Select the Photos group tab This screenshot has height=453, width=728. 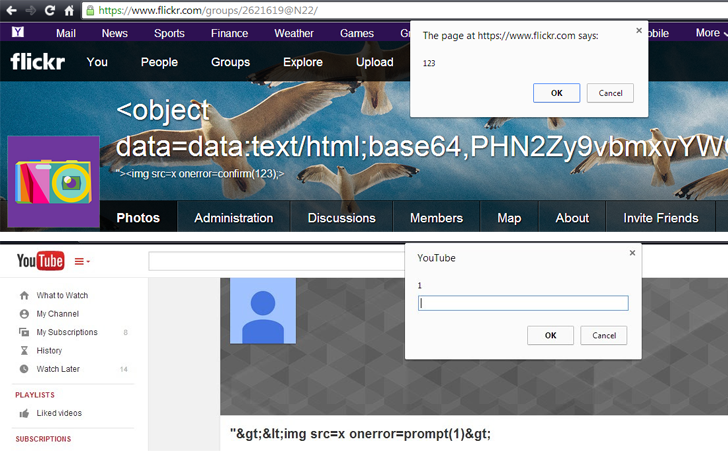(x=138, y=218)
